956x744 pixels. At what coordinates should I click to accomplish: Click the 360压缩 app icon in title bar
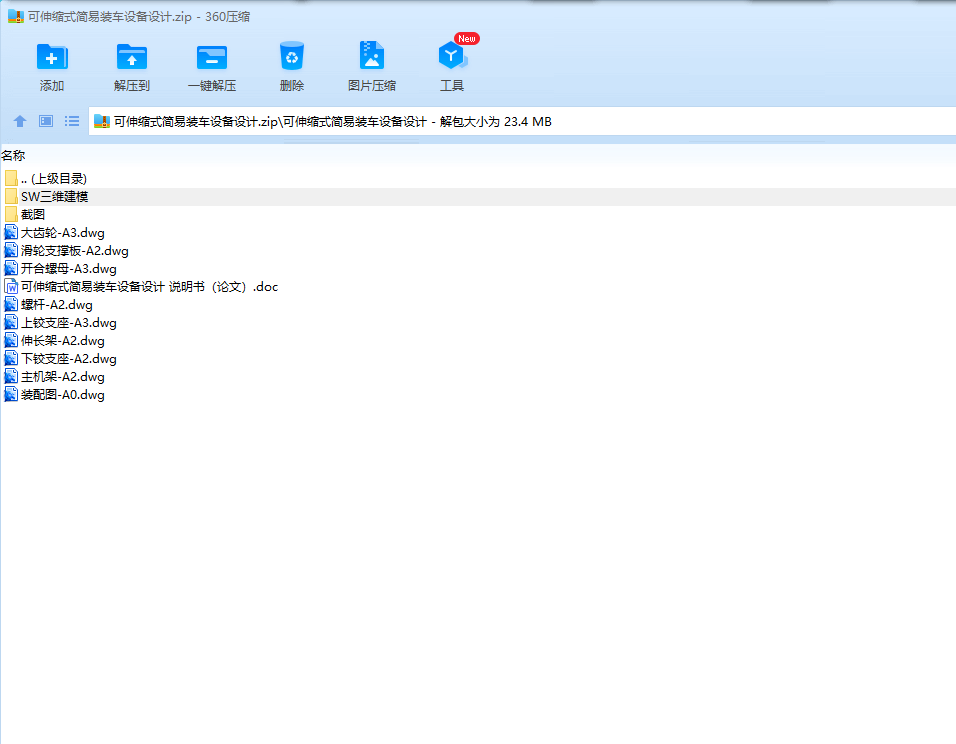coord(15,16)
